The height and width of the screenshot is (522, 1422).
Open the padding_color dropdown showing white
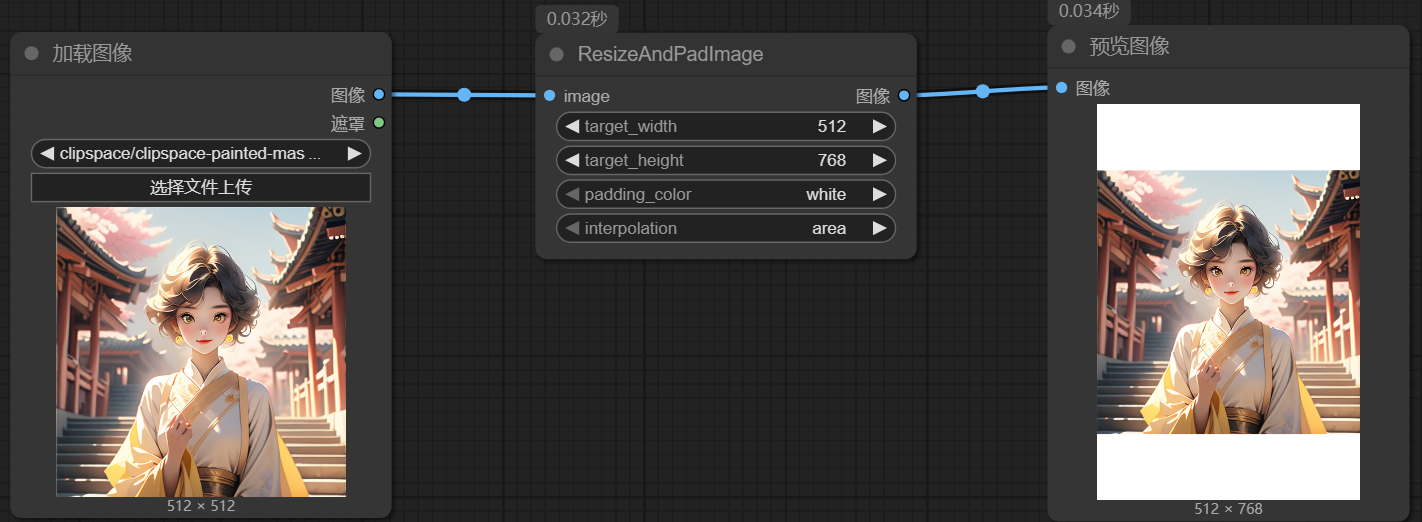tap(725, 194)
